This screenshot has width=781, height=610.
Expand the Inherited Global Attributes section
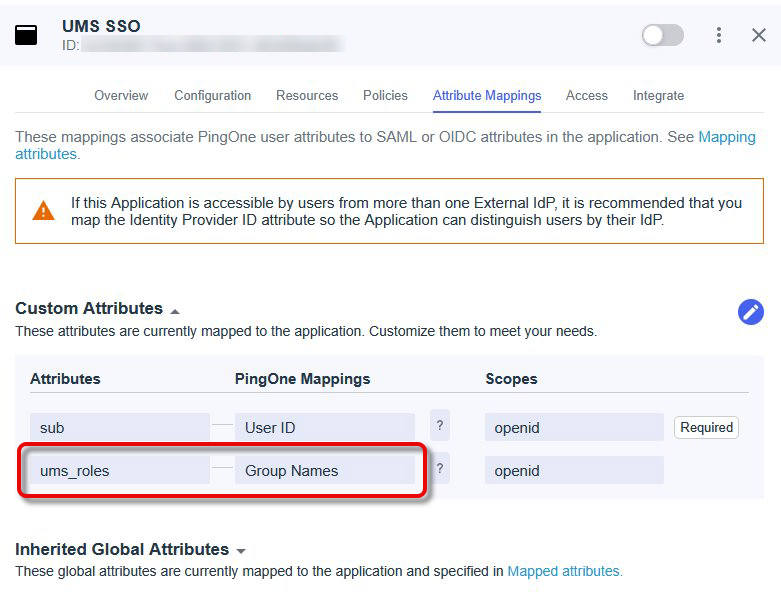(241, 551)
